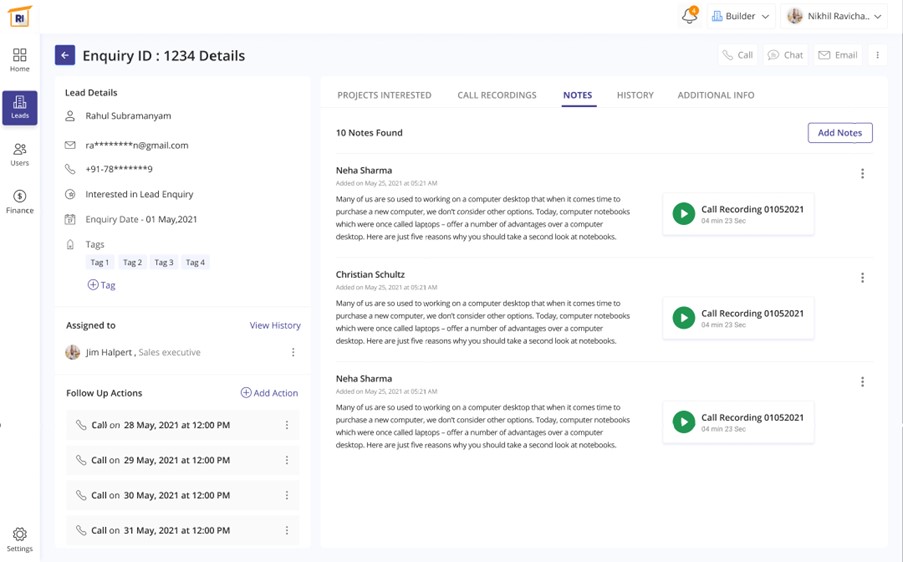903x562 pixels.
Task: Play first Call Recording 01052021
Action: click(x=684, y=214)
